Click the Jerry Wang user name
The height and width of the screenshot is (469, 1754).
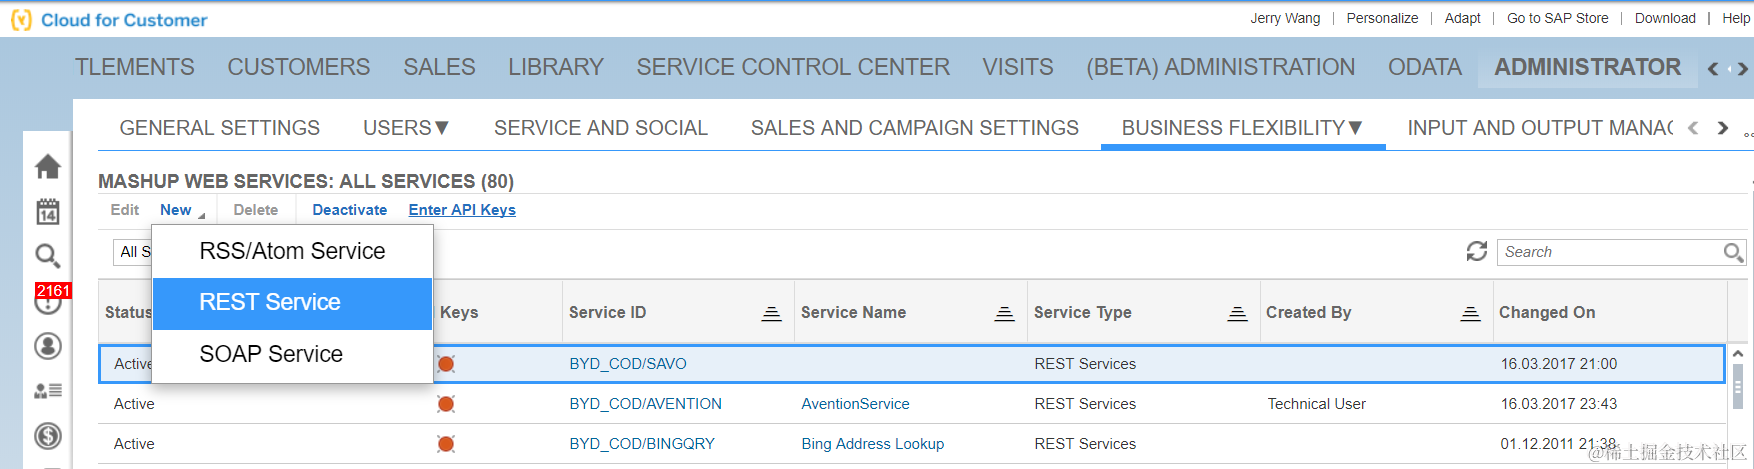(1285, 18)
